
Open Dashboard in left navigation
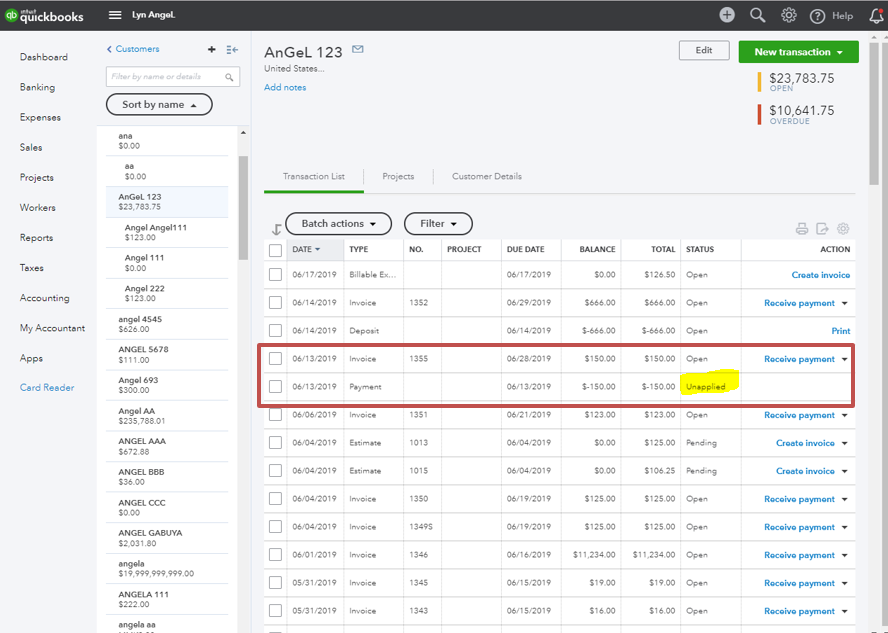coord(44,57)
